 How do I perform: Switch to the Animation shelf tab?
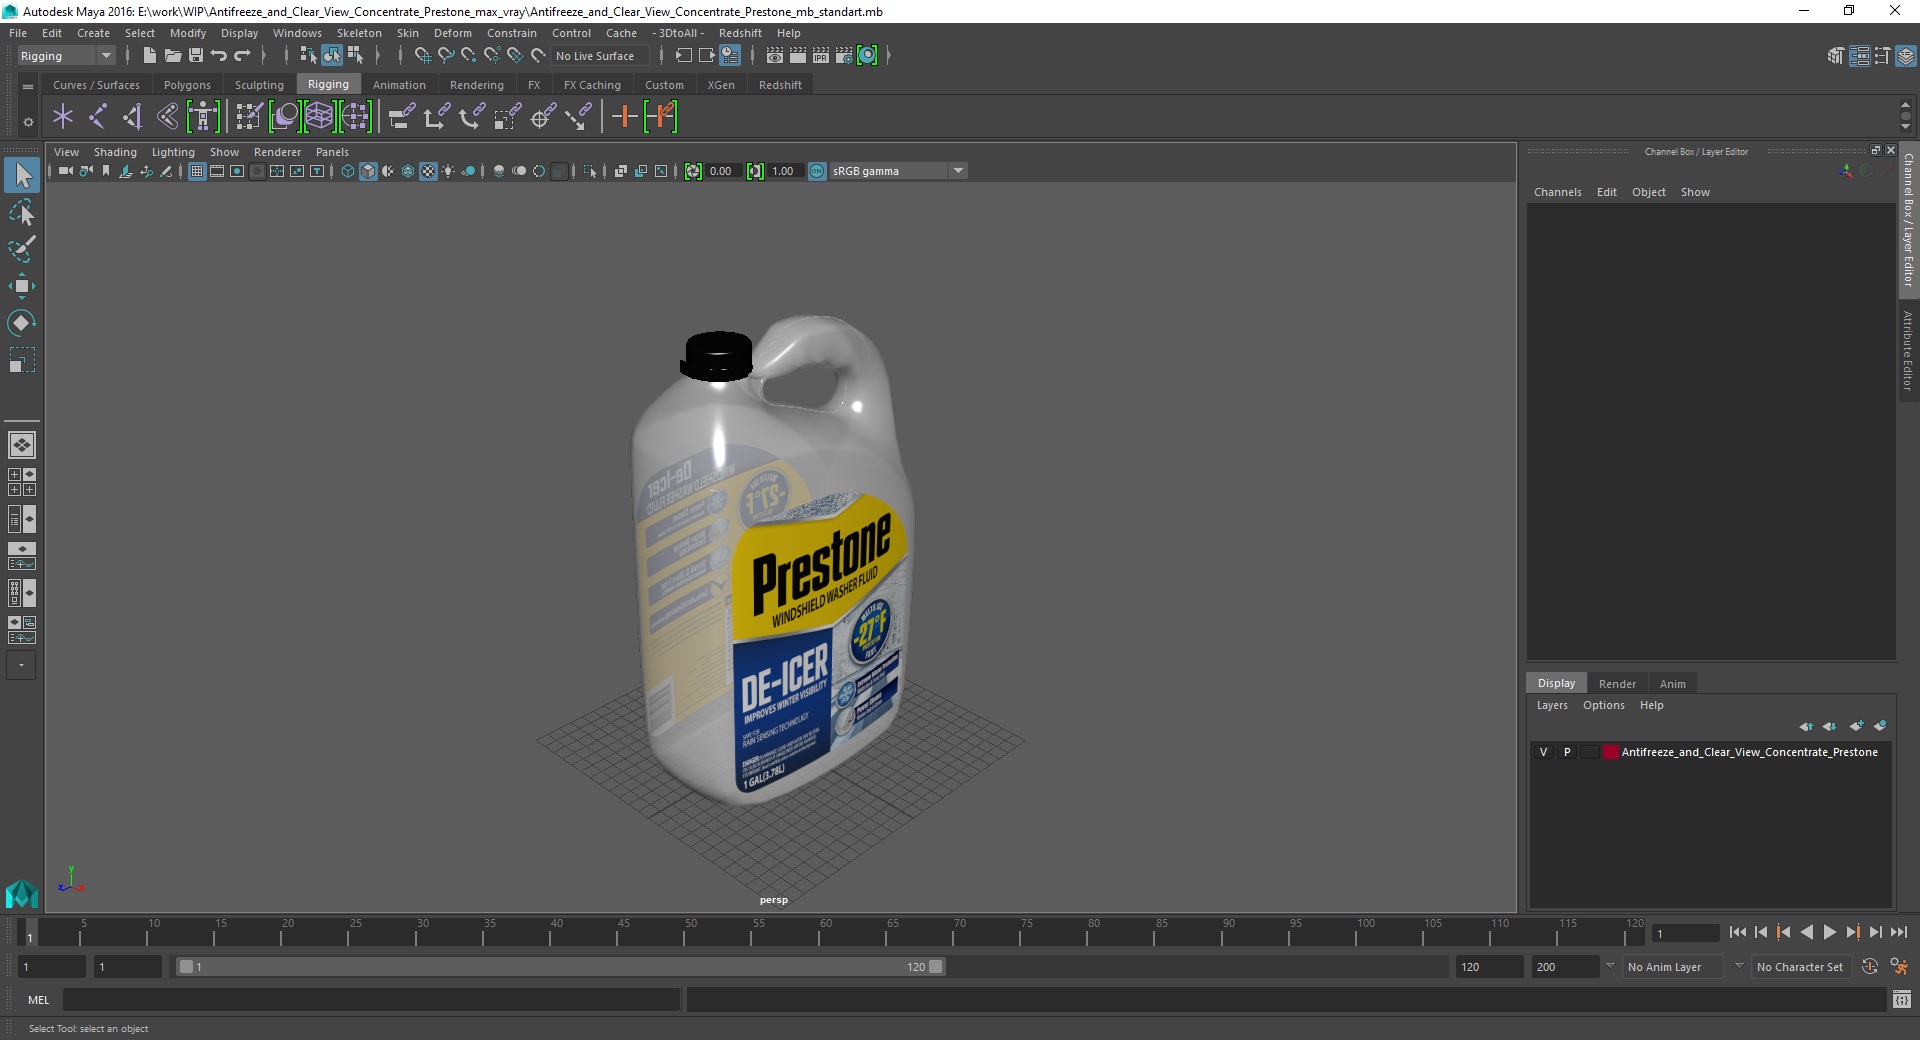pyautogui.click(x=399, y=85)
